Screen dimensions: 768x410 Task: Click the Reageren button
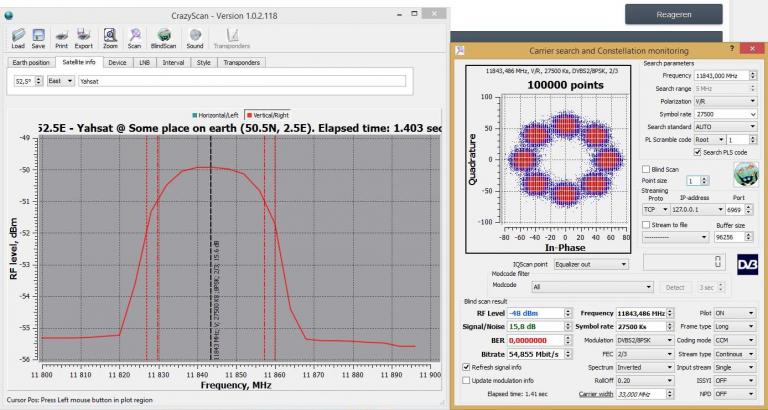pyautogui.click(x=673, y=14)
